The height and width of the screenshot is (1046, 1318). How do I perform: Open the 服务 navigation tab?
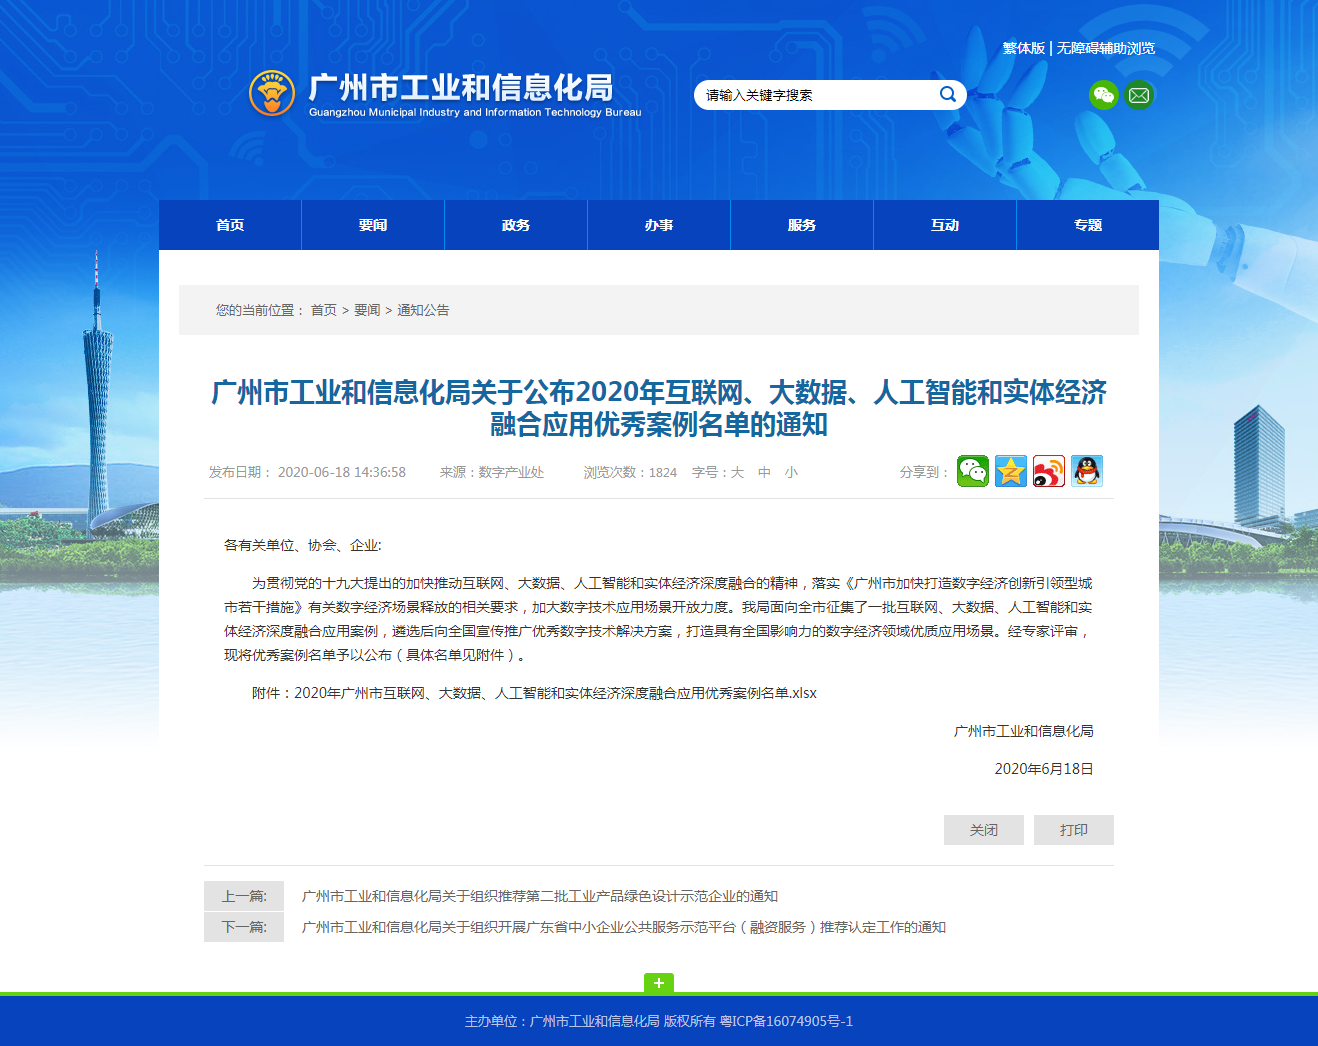click(x=802, y=225)
